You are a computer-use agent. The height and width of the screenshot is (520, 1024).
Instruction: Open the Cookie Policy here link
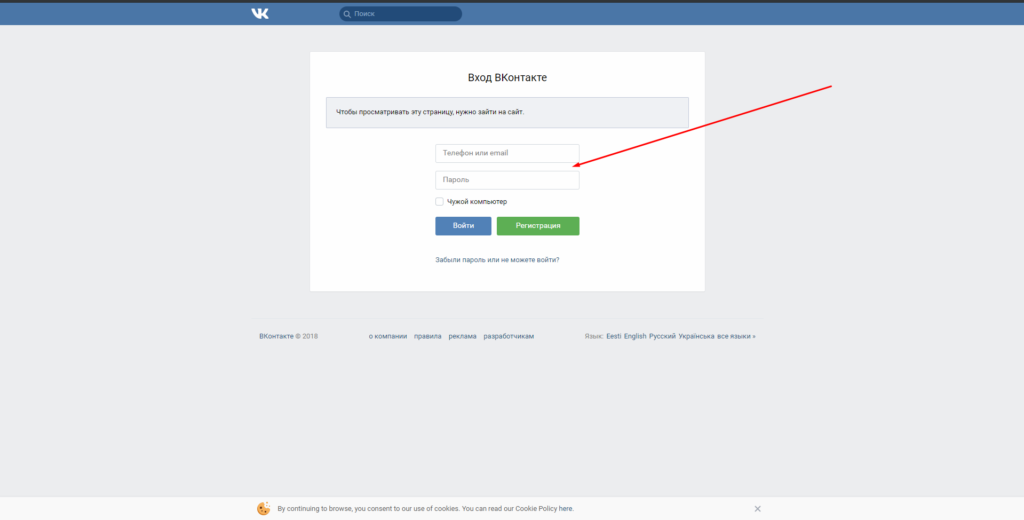coord(566,509)
